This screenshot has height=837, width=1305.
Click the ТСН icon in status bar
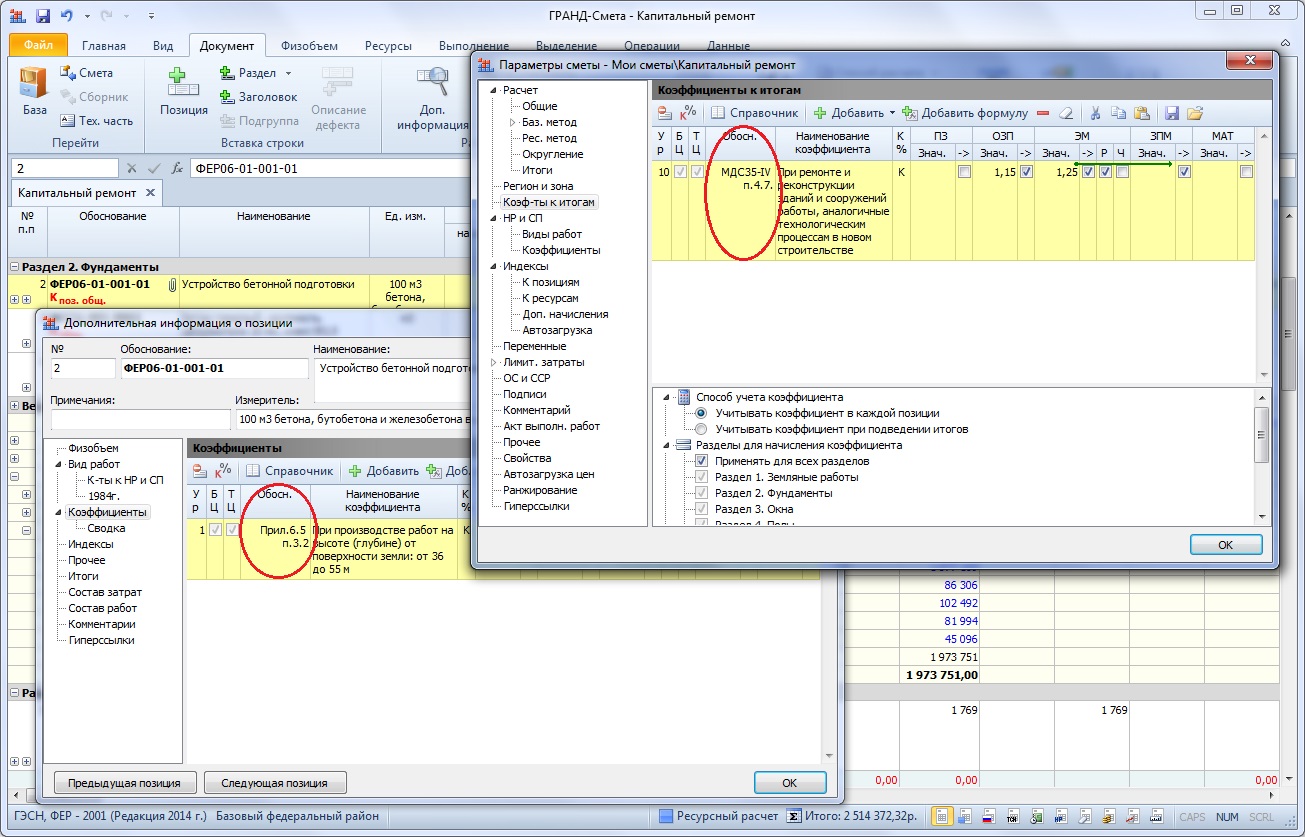point(1011,816)
